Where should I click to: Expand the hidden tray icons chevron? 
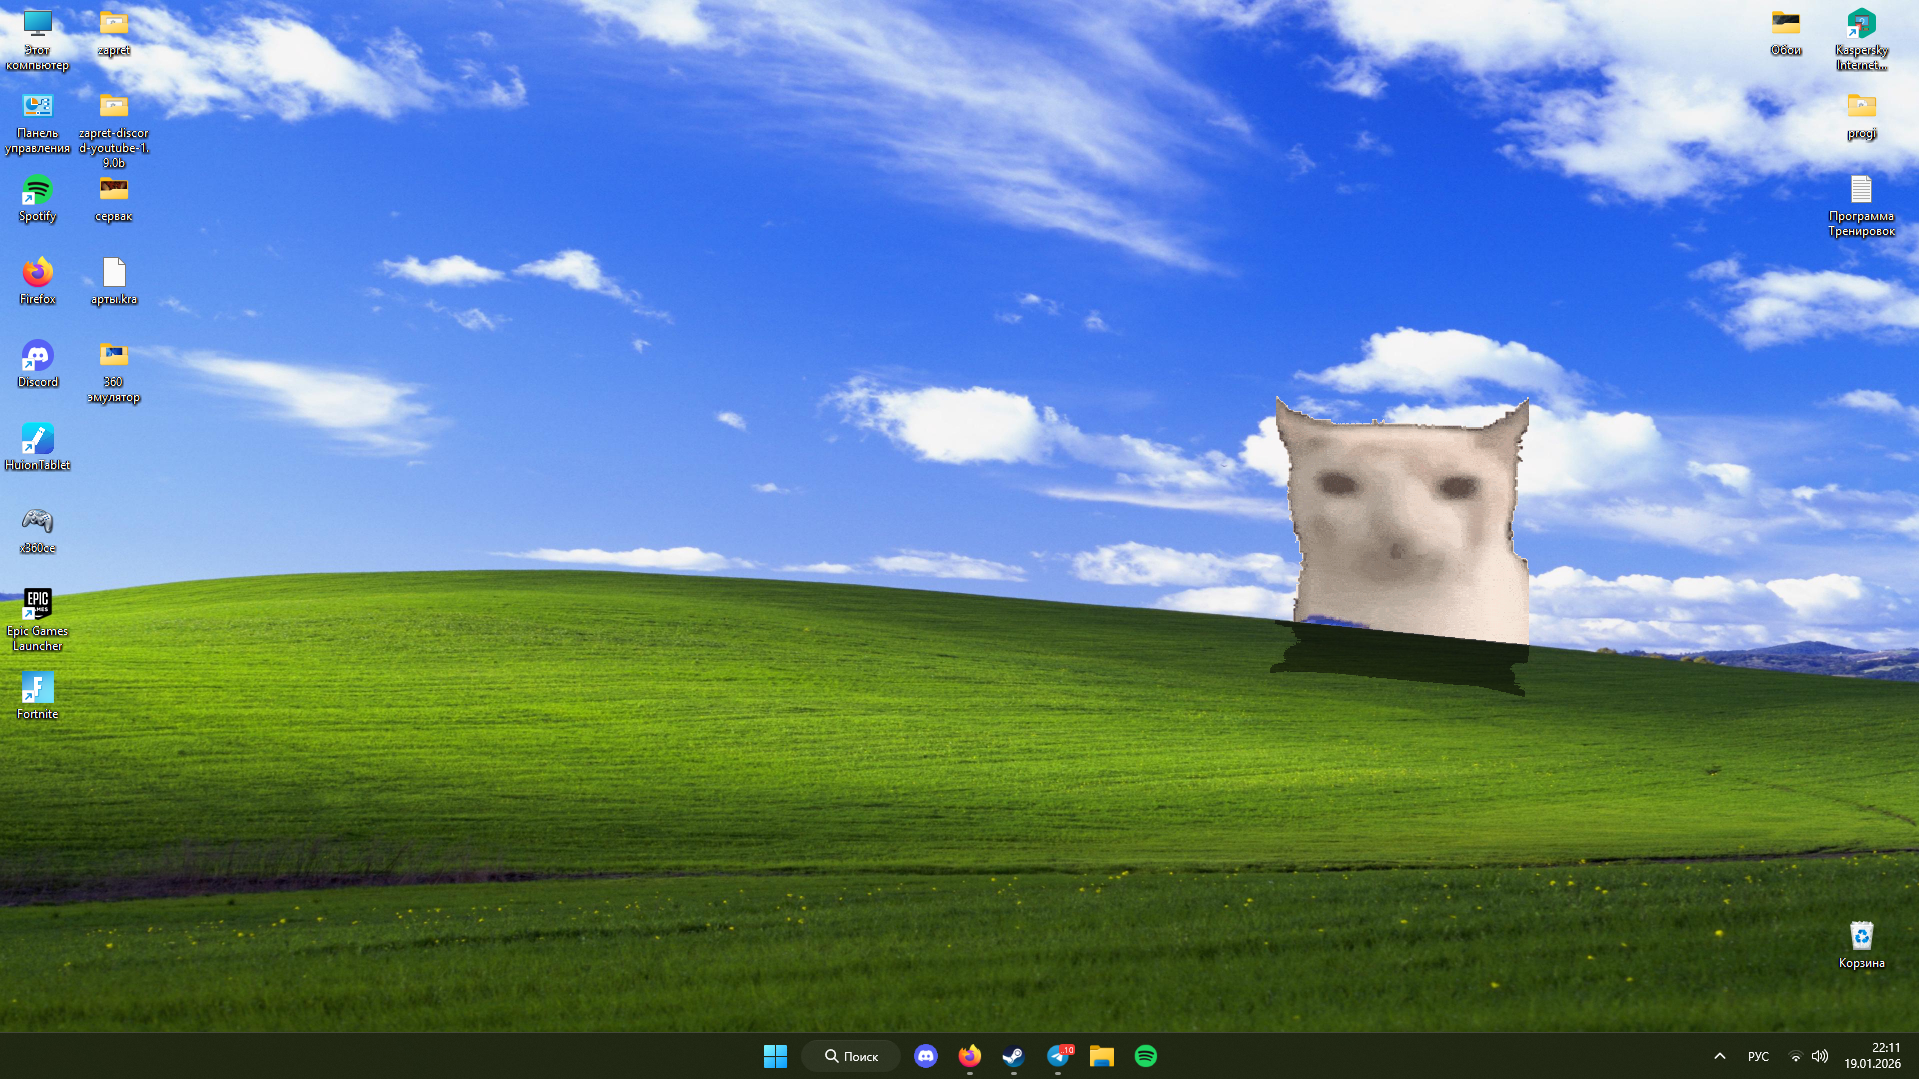coord(1720,1056)
